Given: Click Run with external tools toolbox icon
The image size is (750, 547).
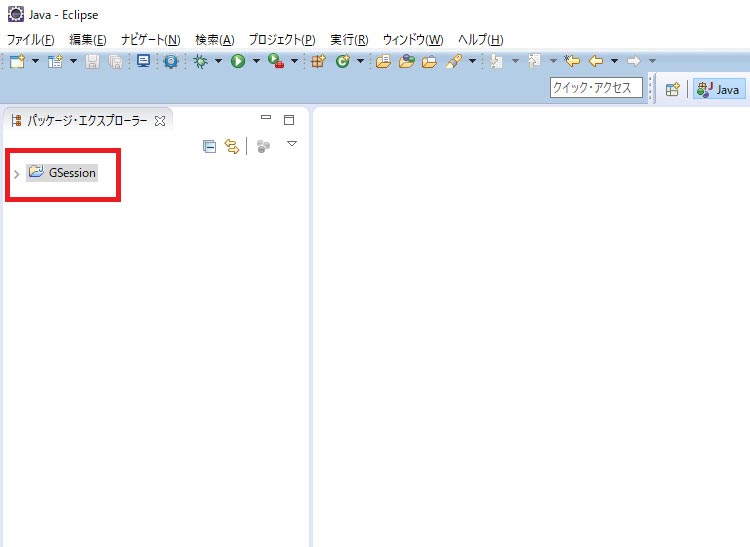Looking at the screenshot, I should [x=276, y=61].
